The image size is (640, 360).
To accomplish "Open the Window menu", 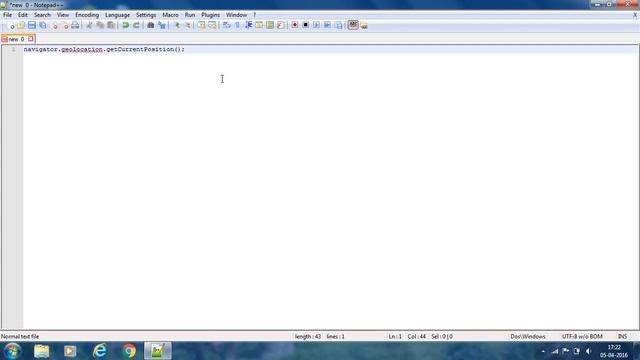I will point(236,15).
